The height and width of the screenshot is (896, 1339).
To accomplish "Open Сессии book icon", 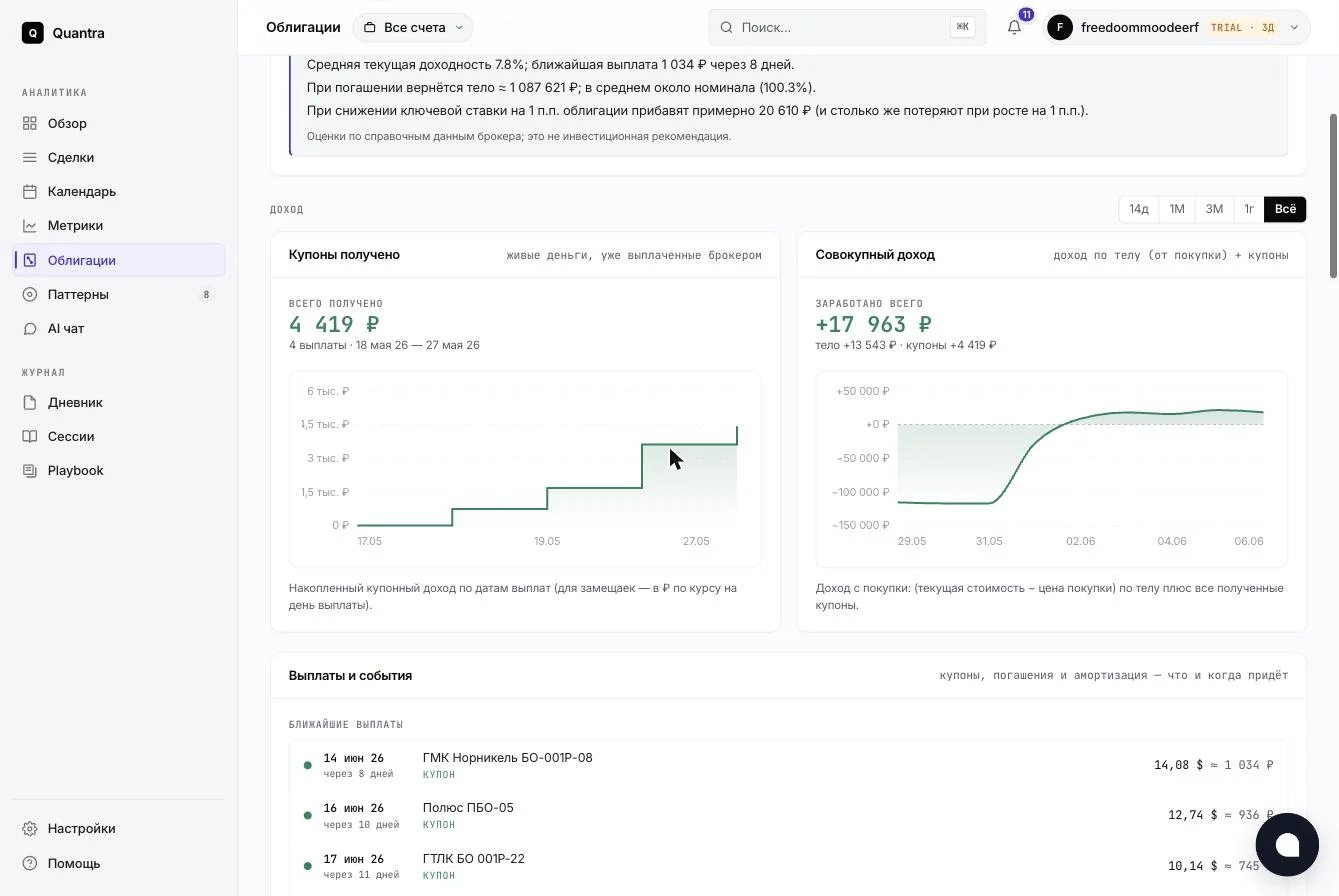I will tap(30, 436).
